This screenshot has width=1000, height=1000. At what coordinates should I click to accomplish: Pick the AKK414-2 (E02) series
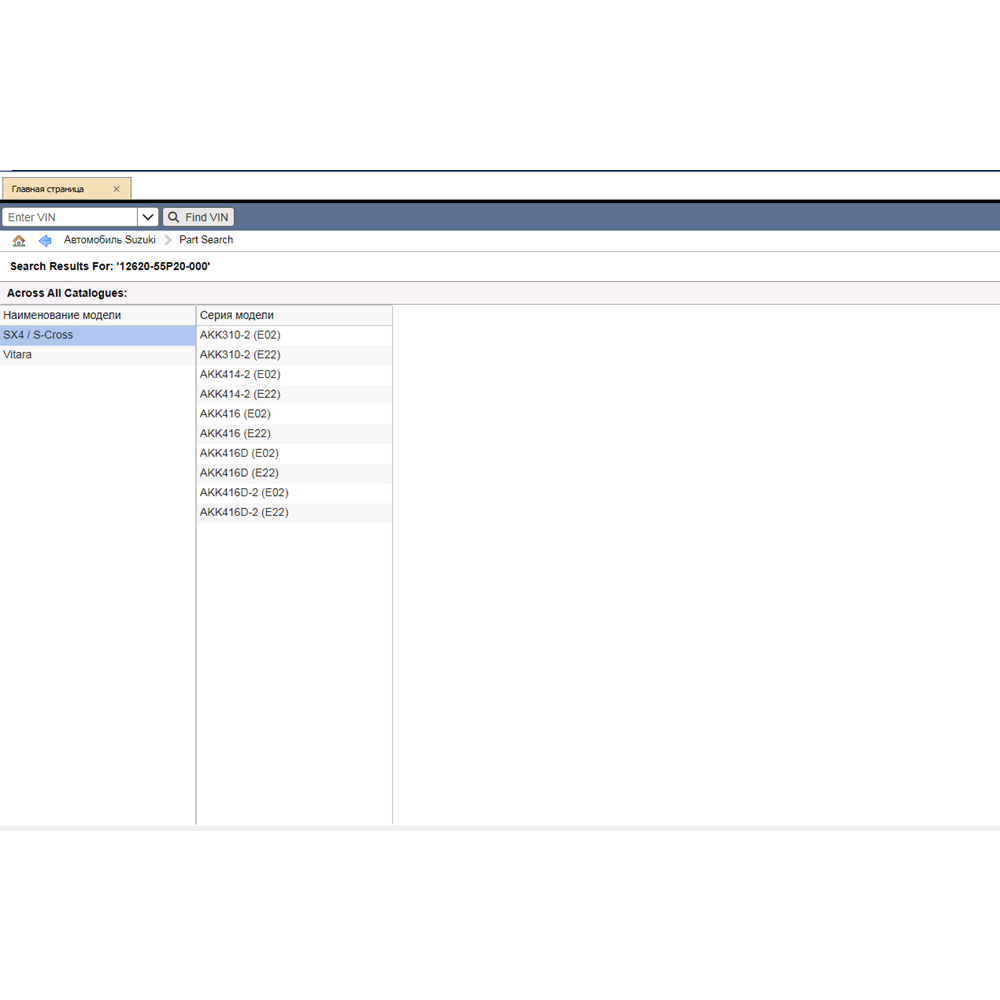coord(240,374)
